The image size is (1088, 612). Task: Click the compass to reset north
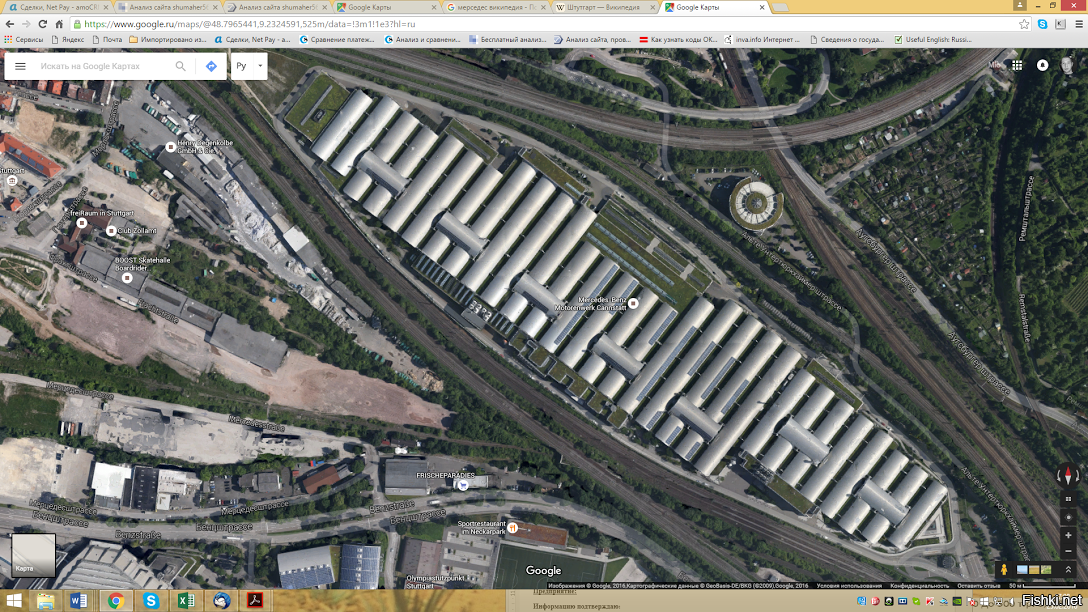tap(1068, 476)
